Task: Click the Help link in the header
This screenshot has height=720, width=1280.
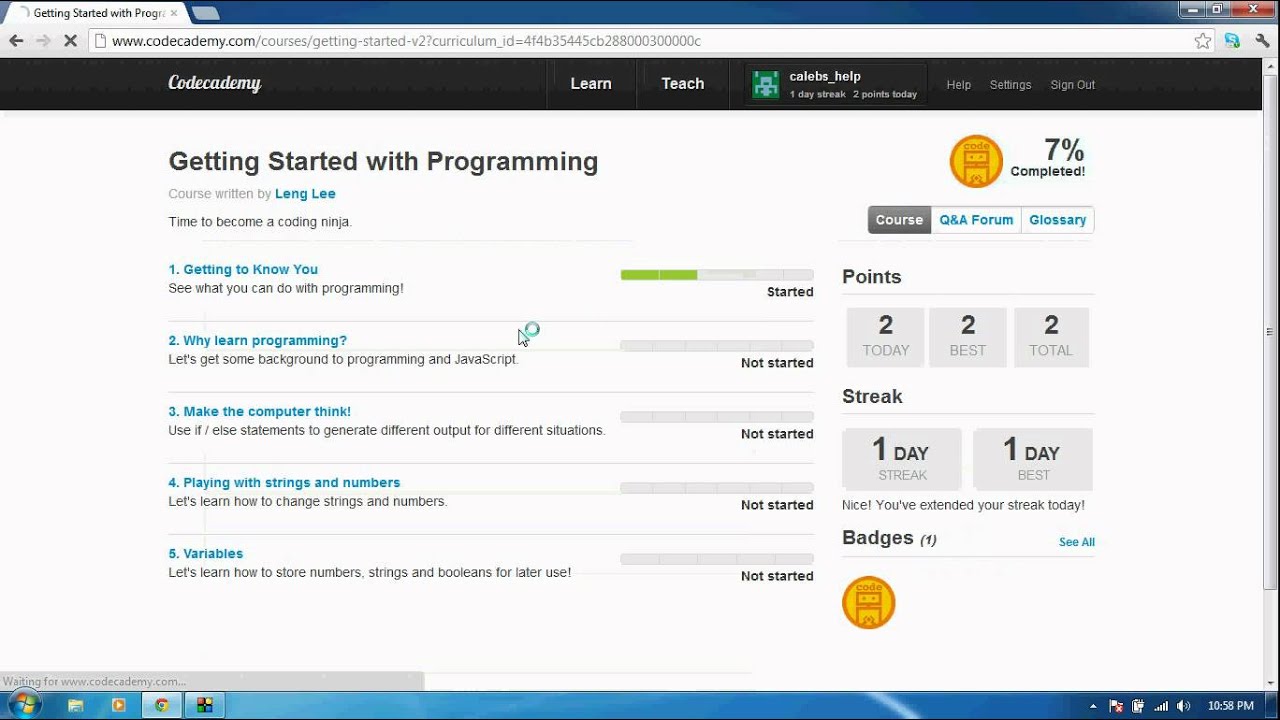Action: (x=959, y=85)
